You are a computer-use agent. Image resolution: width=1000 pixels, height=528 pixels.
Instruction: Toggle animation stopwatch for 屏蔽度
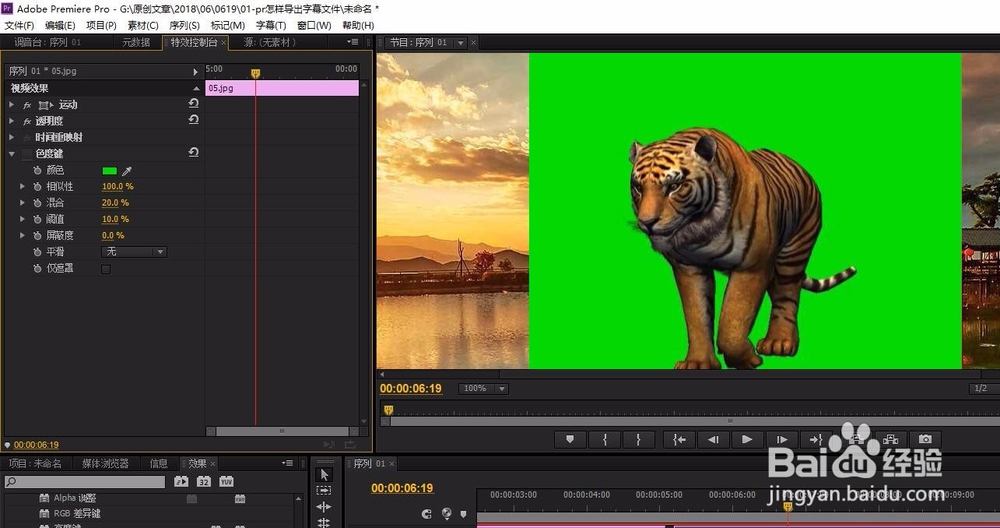(x=38, y=236)
